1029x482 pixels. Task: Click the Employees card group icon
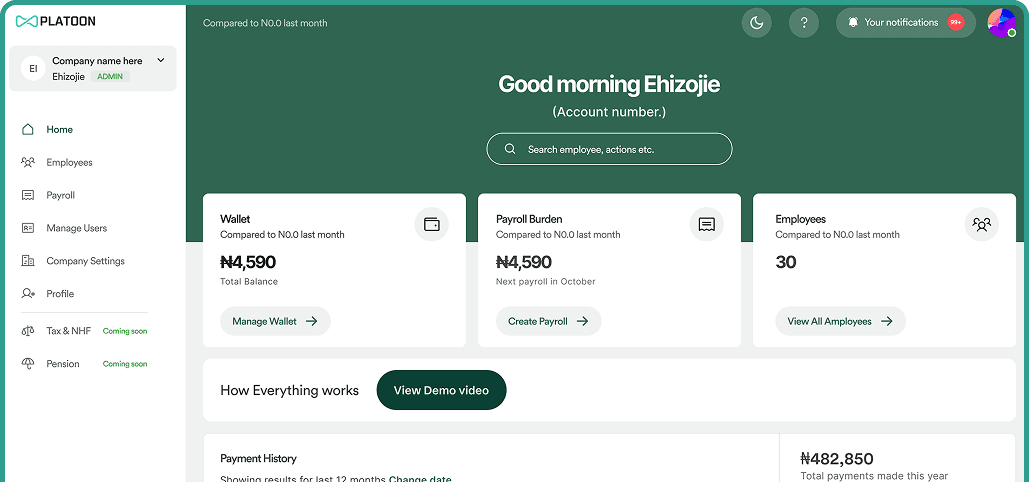point(981,224)
